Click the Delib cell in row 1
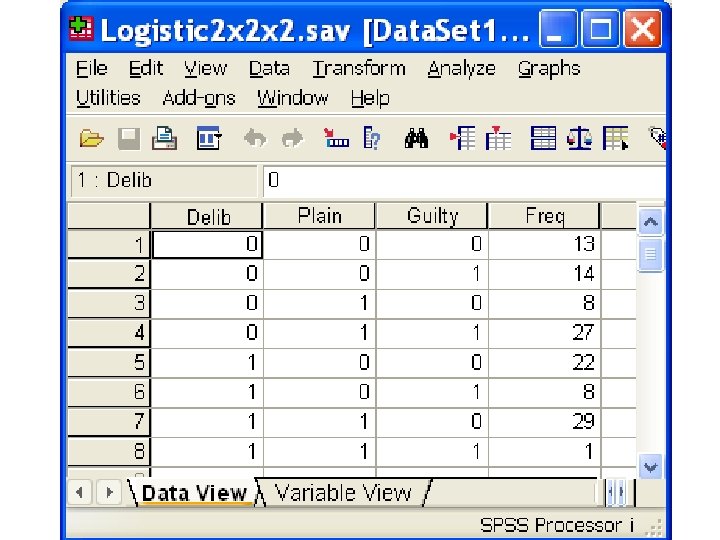Image resolution: width=720 pixels, height=540 pixels. pyautogui.click(x=207, y=244)
